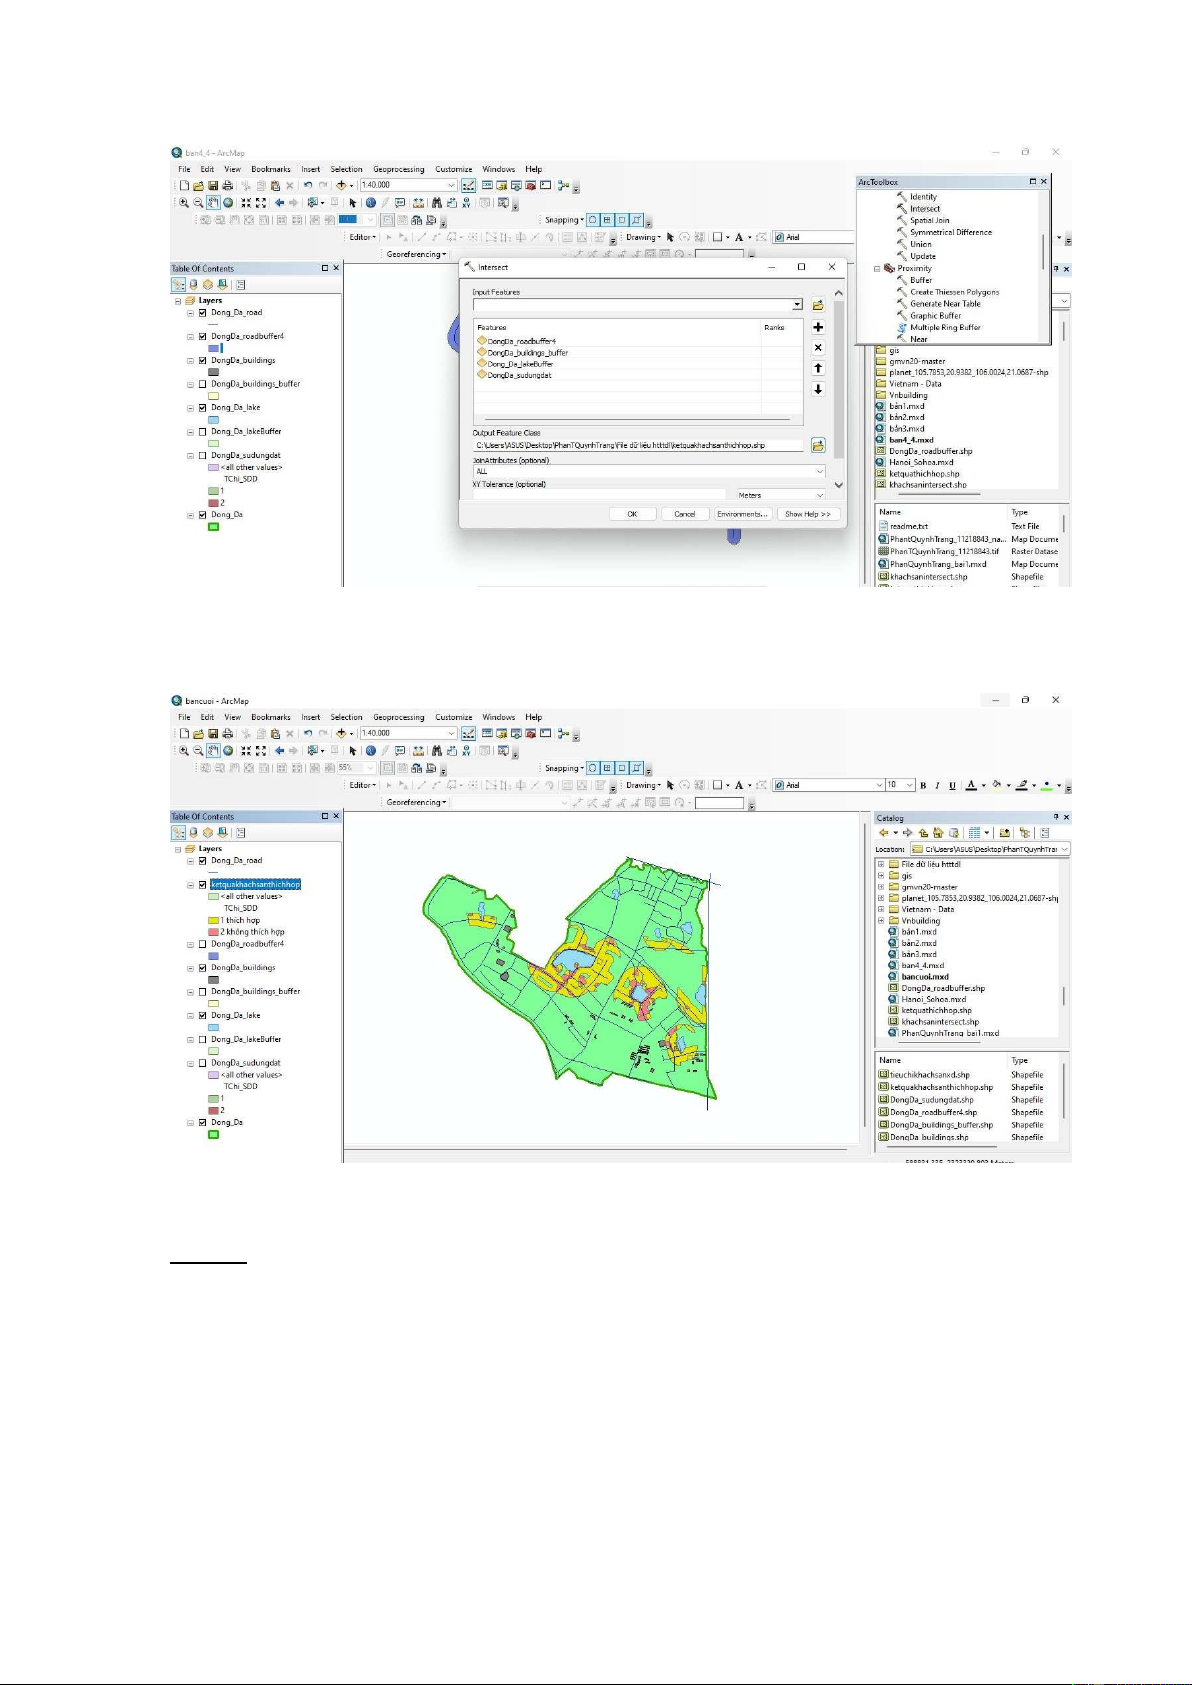
Task: Open the Input Features dropdown in Intersect
Action: [x=797, y=305]
